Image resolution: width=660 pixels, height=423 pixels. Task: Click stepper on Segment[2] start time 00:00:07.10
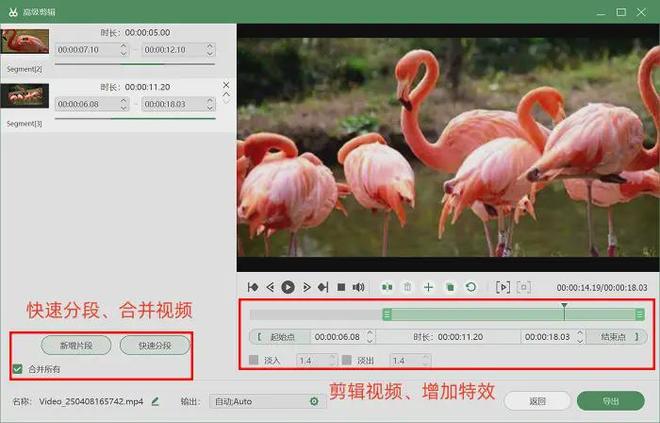click(x=123, y=49)
